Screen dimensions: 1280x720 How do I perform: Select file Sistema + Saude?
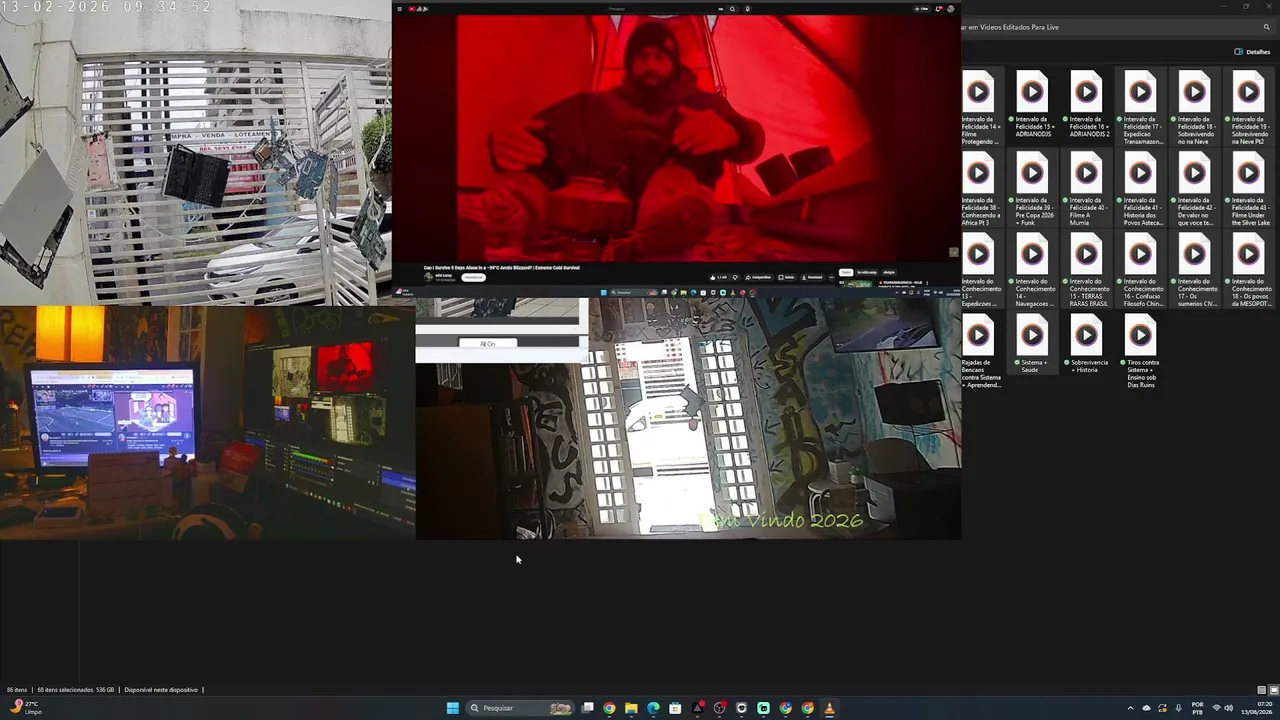tap(1032, 344)
